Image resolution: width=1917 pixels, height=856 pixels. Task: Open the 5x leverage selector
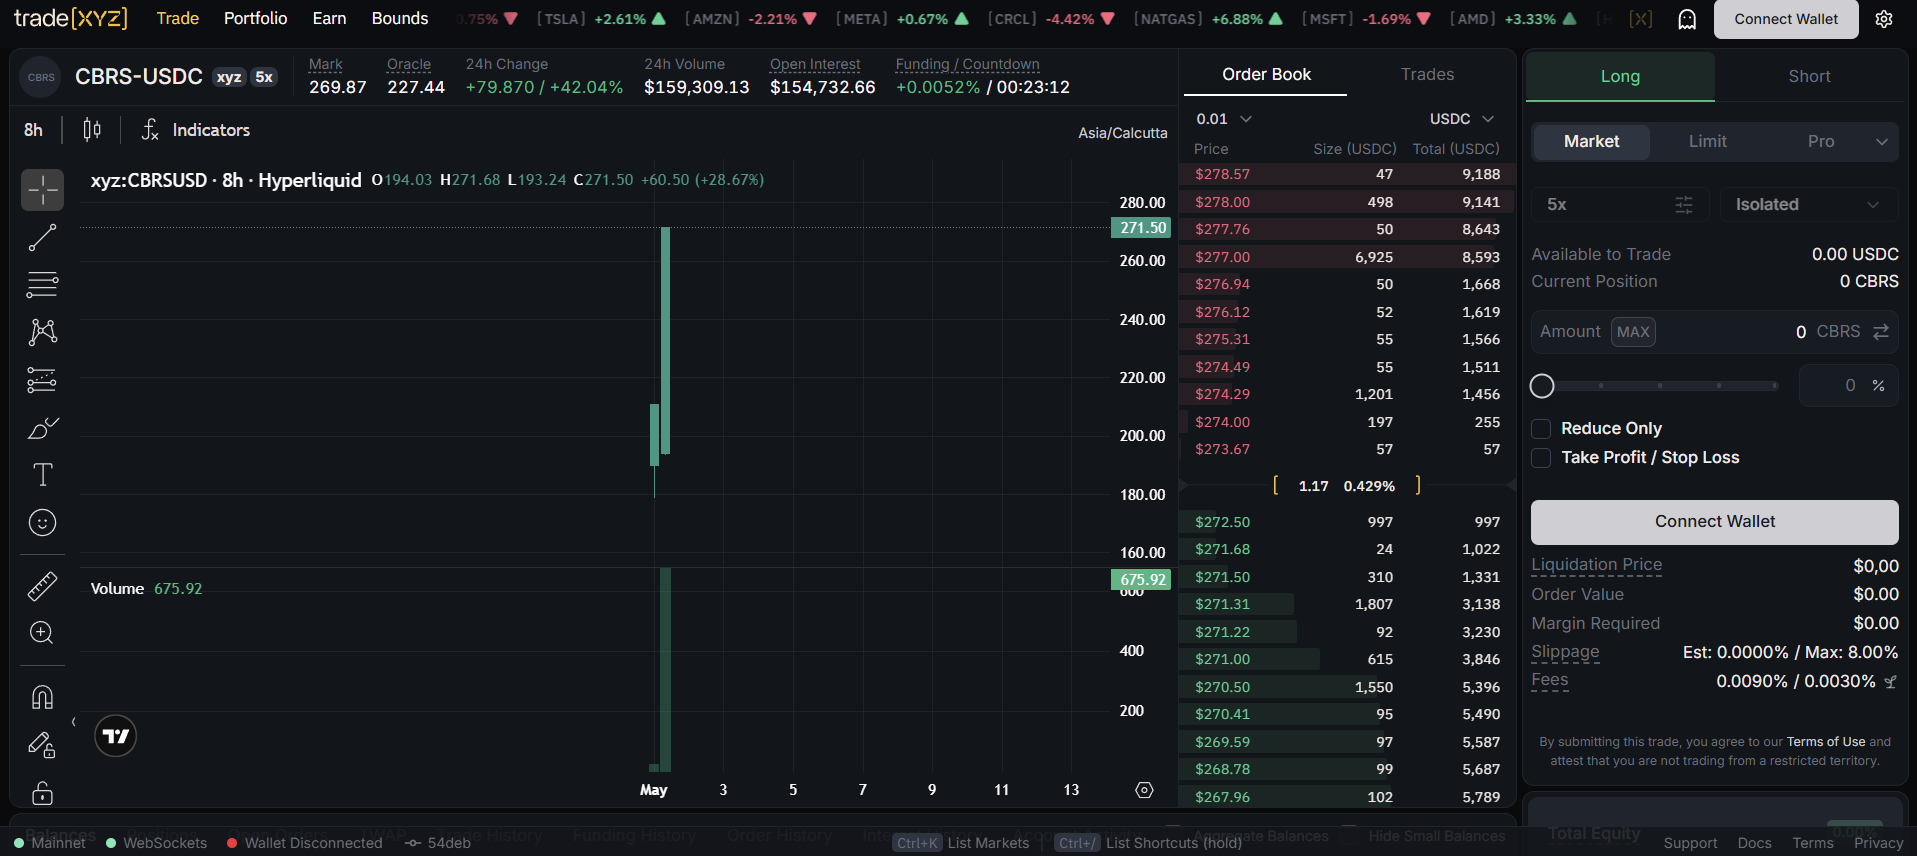tap(1620, 205)
